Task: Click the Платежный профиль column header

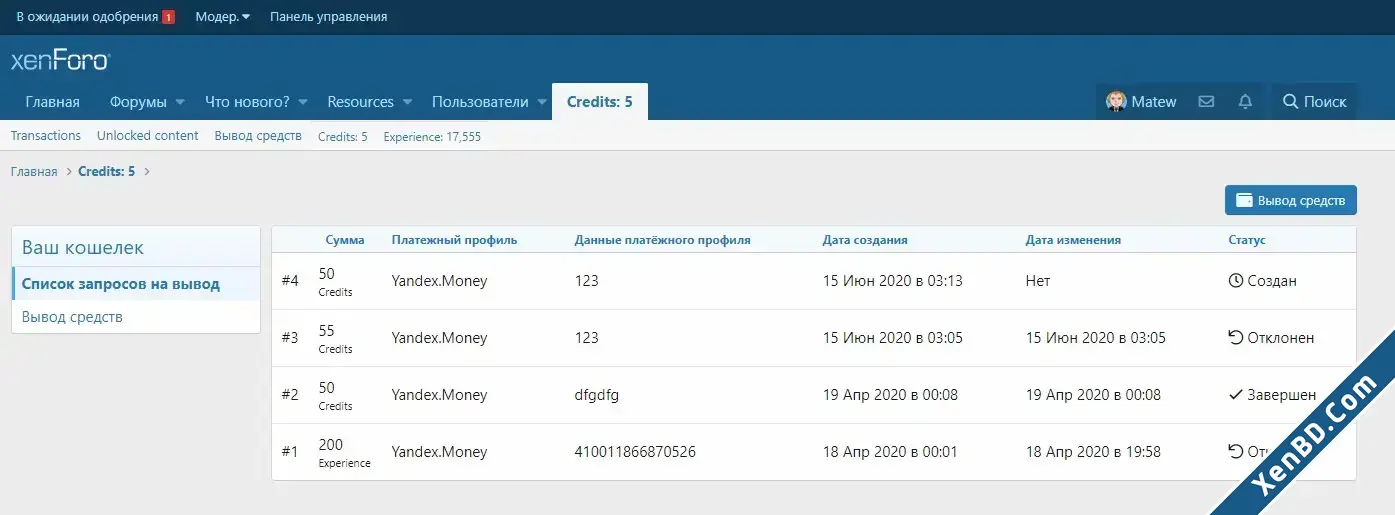Action: pos(454,240)
